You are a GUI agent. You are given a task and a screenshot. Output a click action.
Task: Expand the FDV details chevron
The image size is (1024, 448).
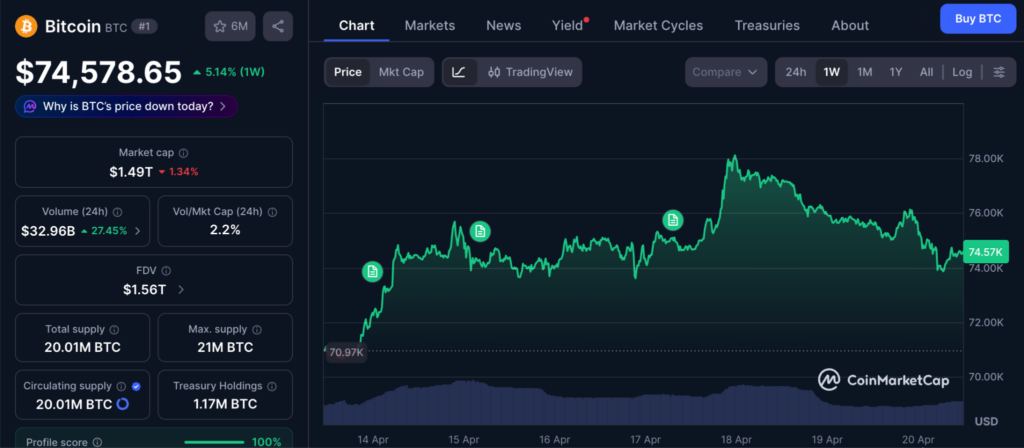181,290
